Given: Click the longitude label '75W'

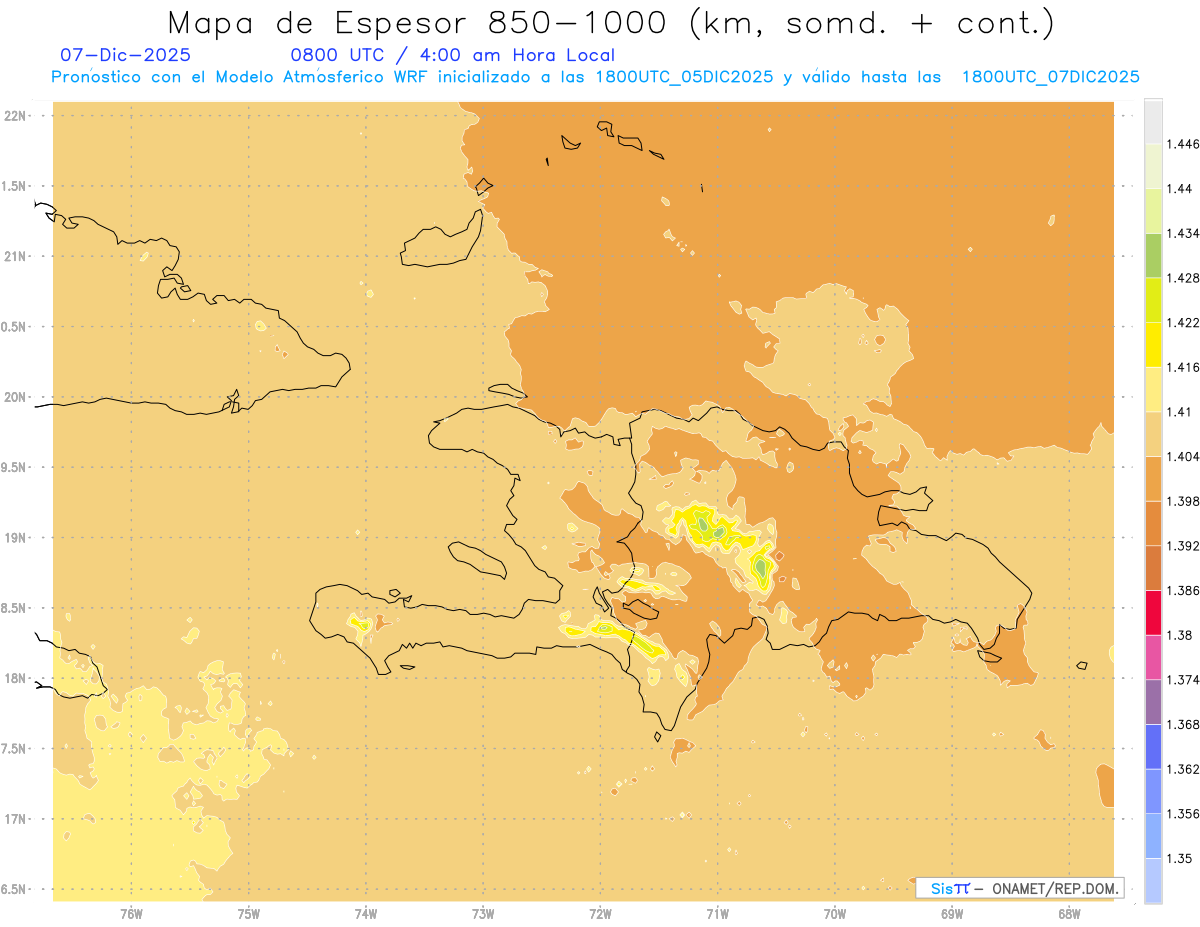Looking at the screenshot, I should coord(249,913).
